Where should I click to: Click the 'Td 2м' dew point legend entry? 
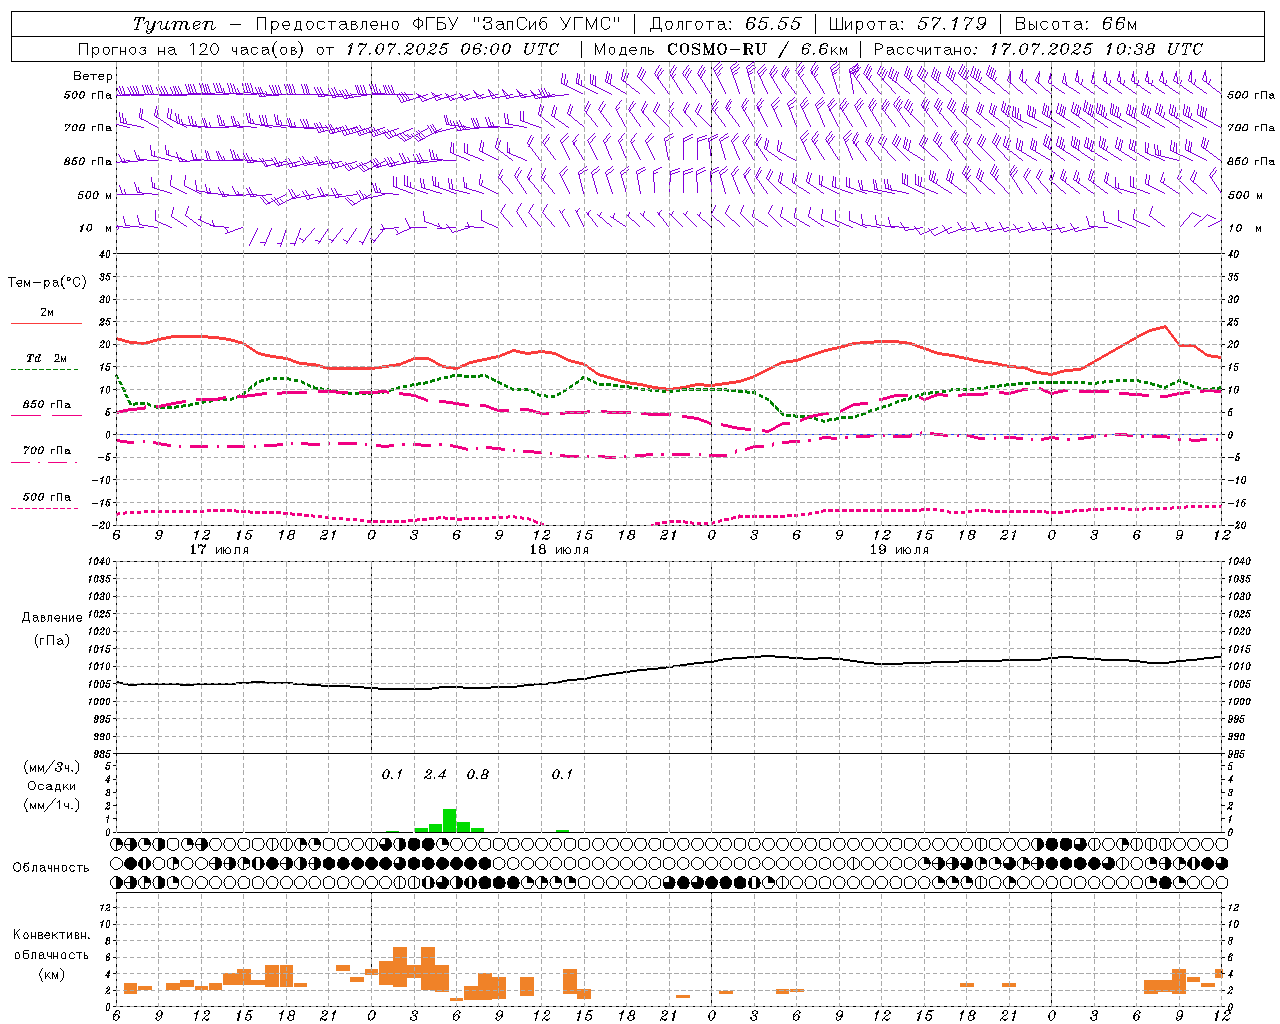click(x=47, y=358)
